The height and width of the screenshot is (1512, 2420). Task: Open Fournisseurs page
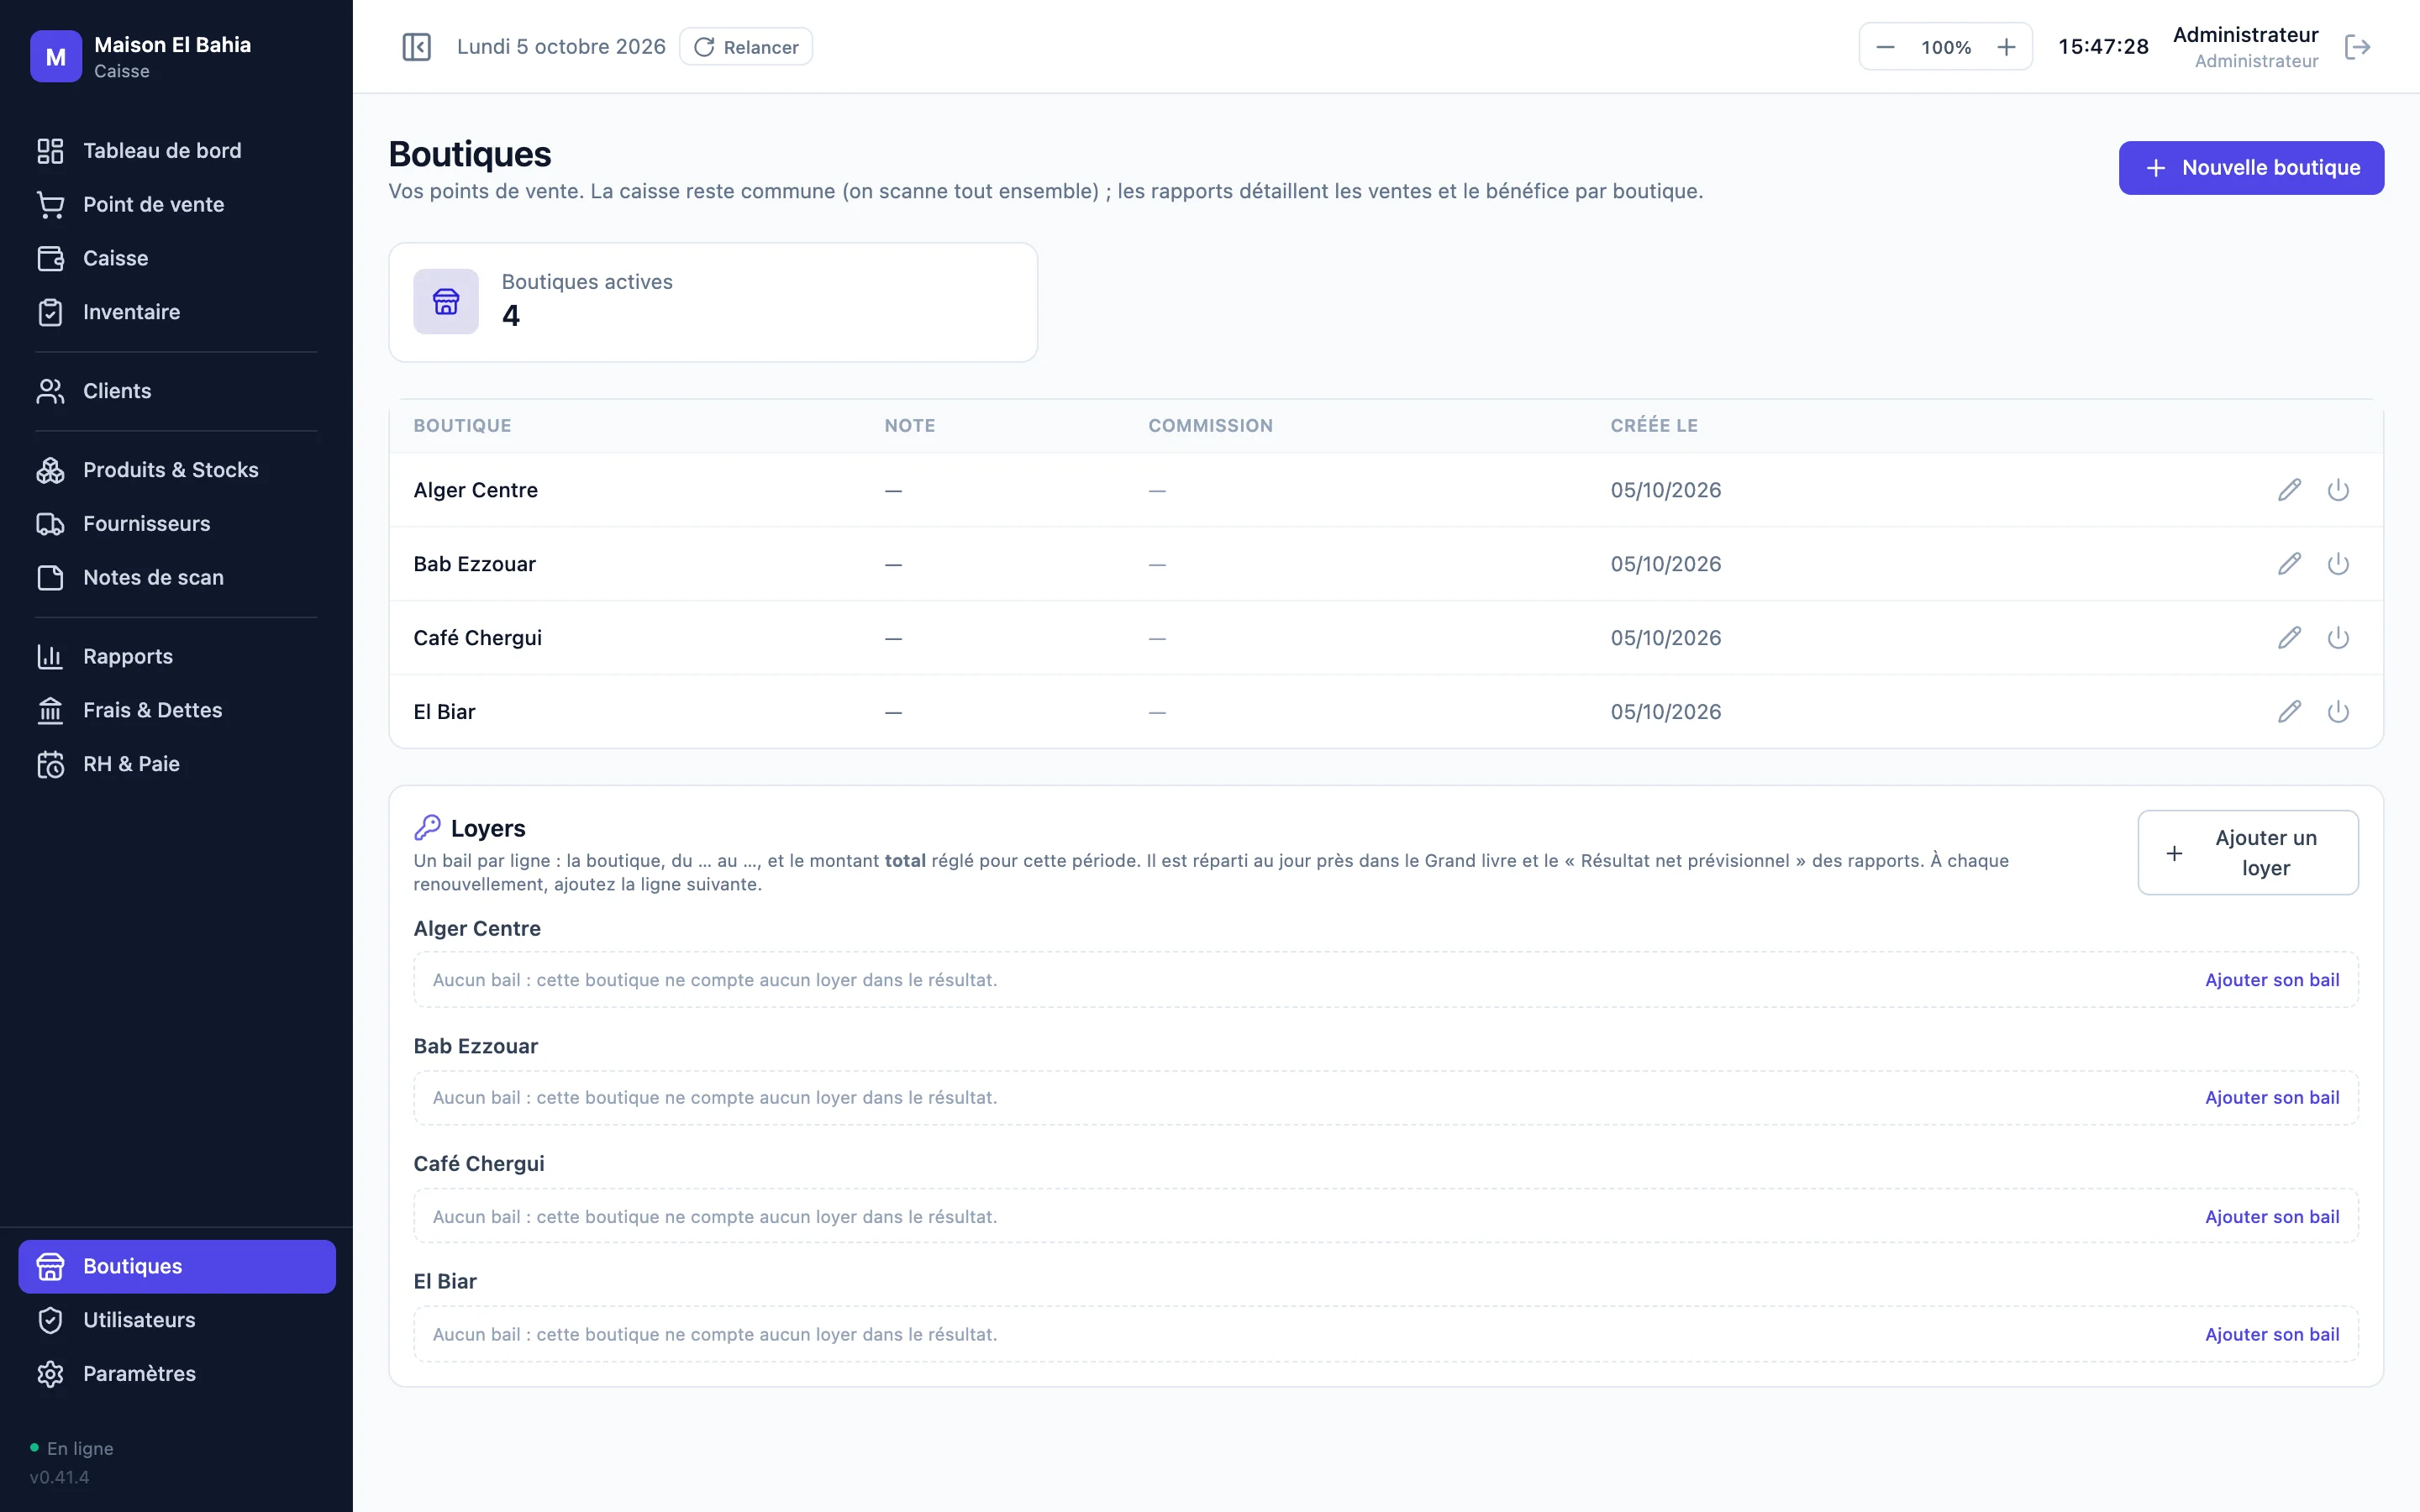tap(177, 524)
